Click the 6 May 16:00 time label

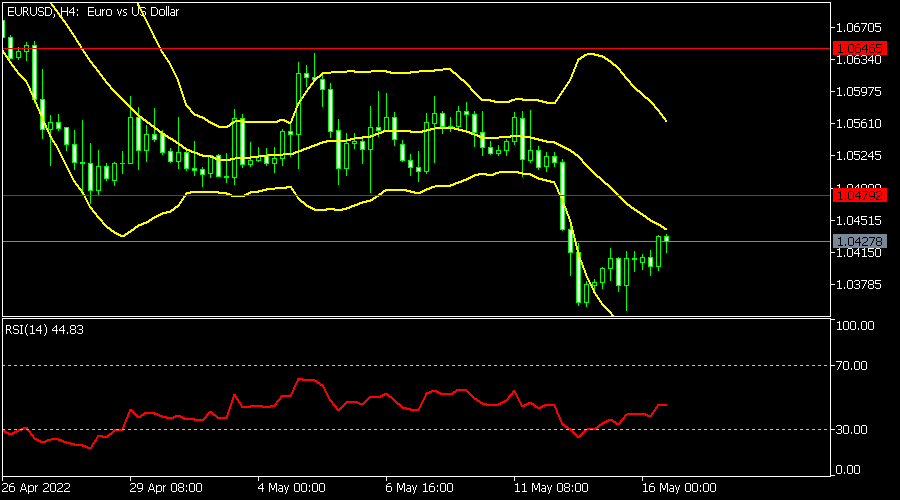click(420, 488)
